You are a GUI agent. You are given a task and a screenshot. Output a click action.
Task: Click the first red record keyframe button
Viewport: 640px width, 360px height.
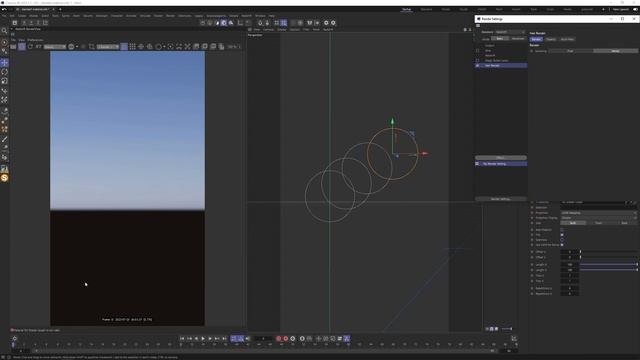279,338
